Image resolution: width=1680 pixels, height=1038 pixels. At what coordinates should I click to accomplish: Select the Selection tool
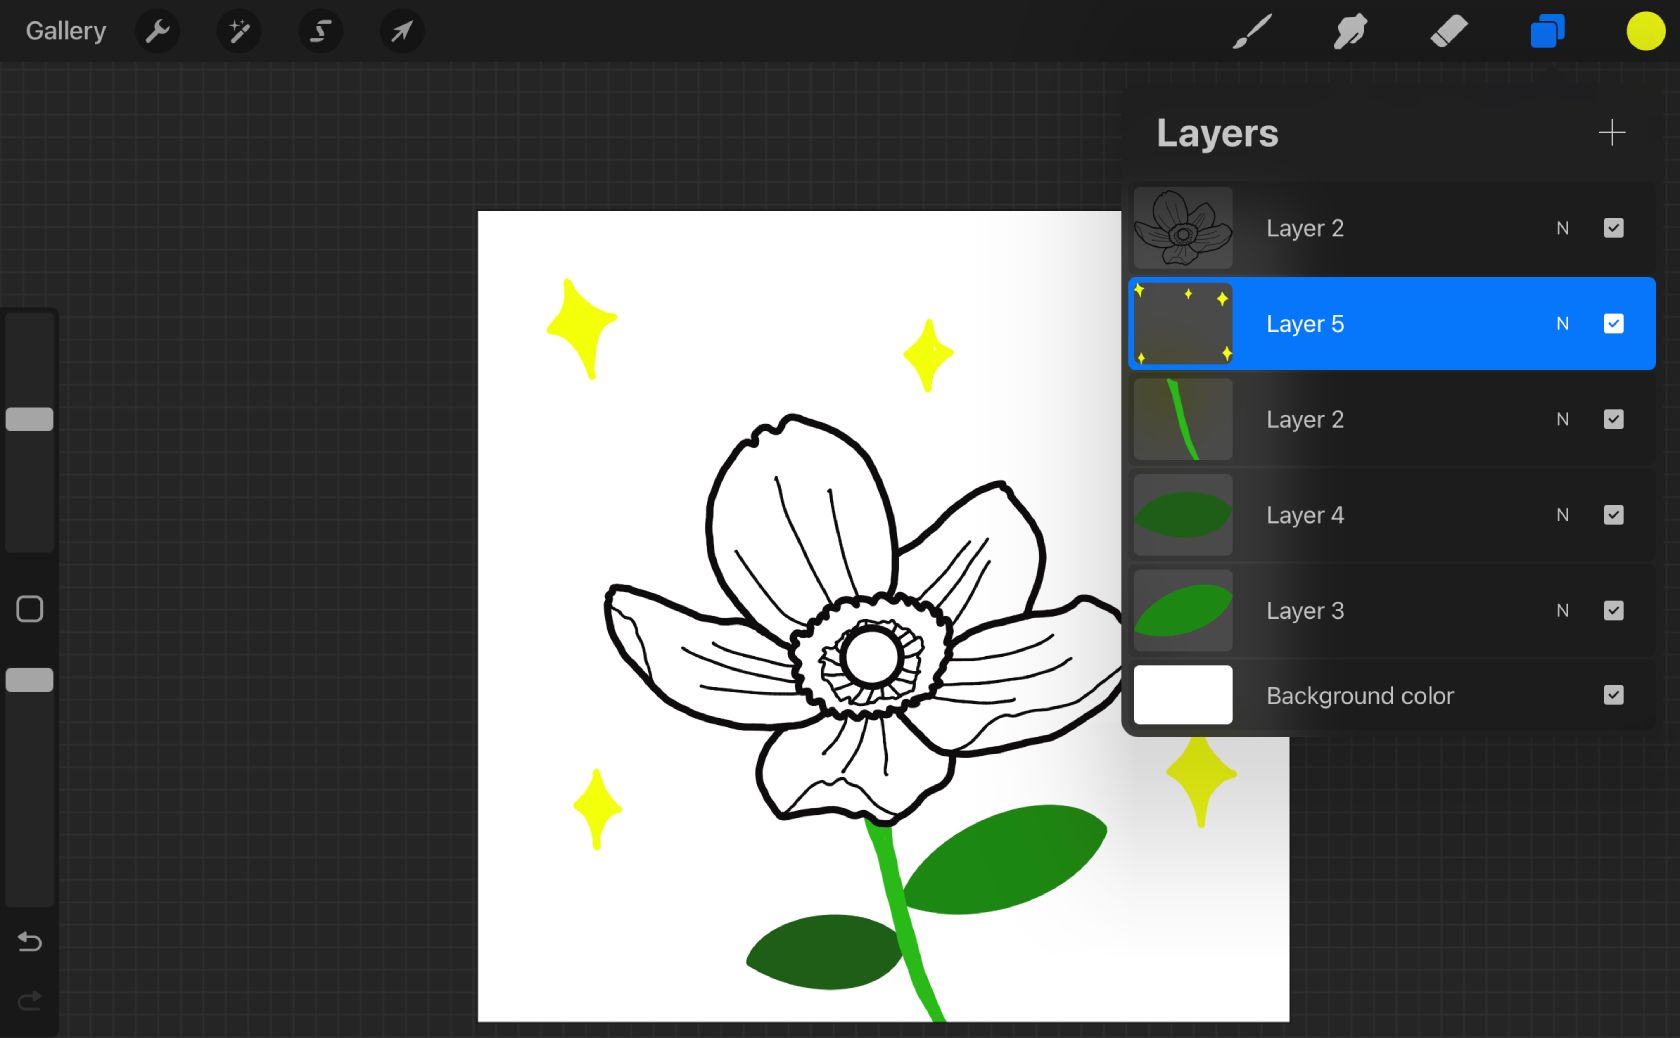coord(320,31)
